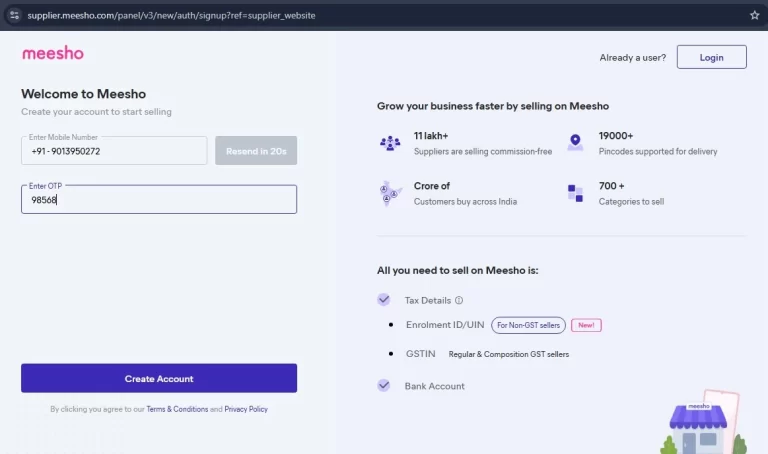Click the Resend in 20s button
768x454 pixels.
coord(256,150)
